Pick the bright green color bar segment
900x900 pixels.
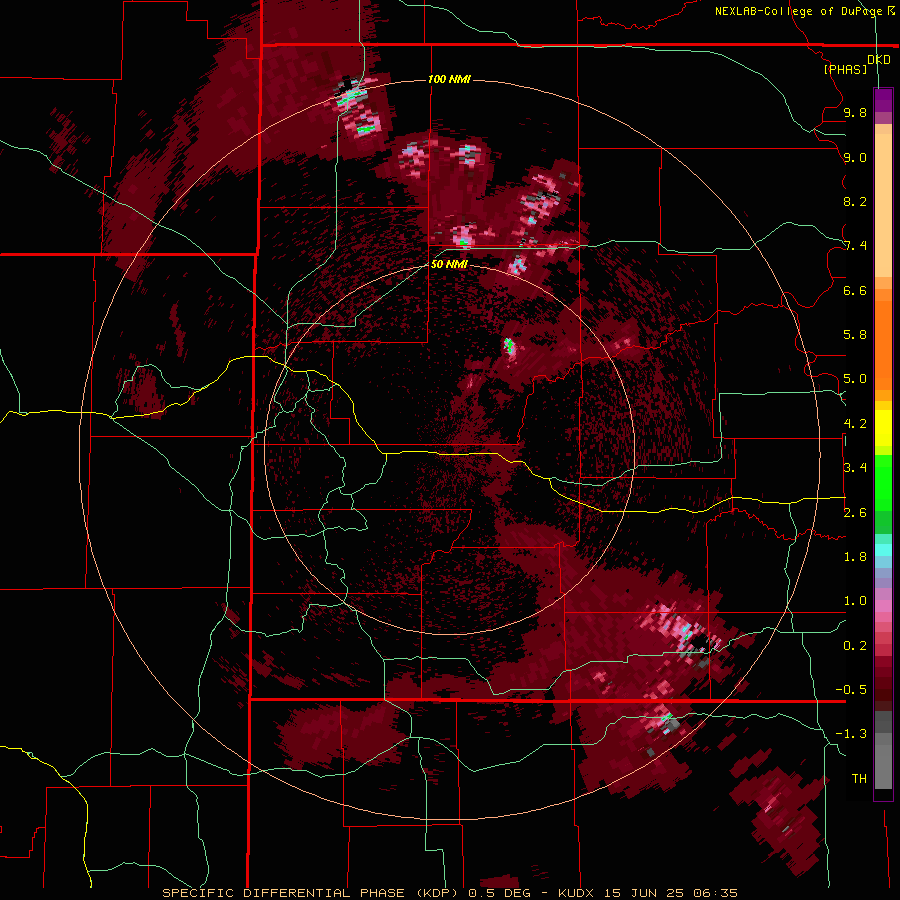click(x=883, y=482)
